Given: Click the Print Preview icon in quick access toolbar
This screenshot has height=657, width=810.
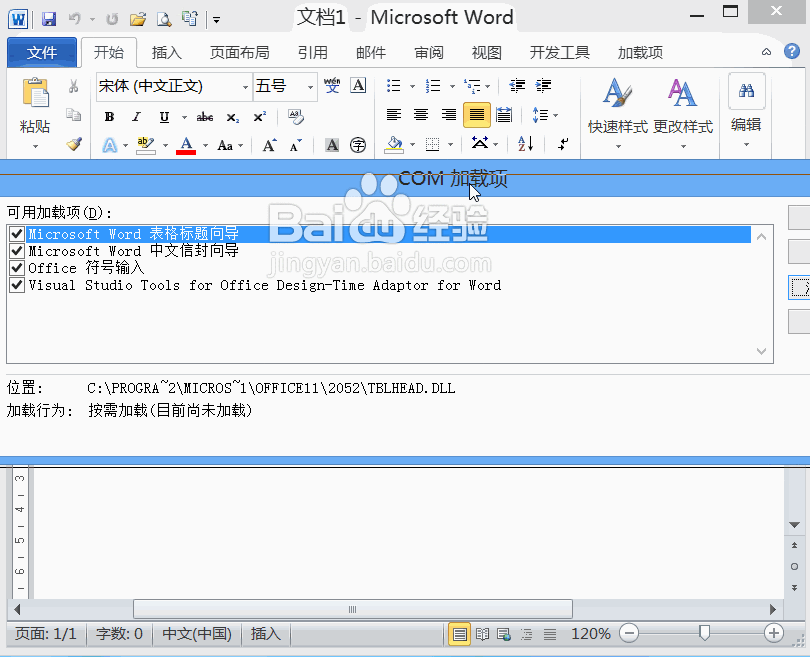Looking at the screenshot, I should (x=164, y=20).
